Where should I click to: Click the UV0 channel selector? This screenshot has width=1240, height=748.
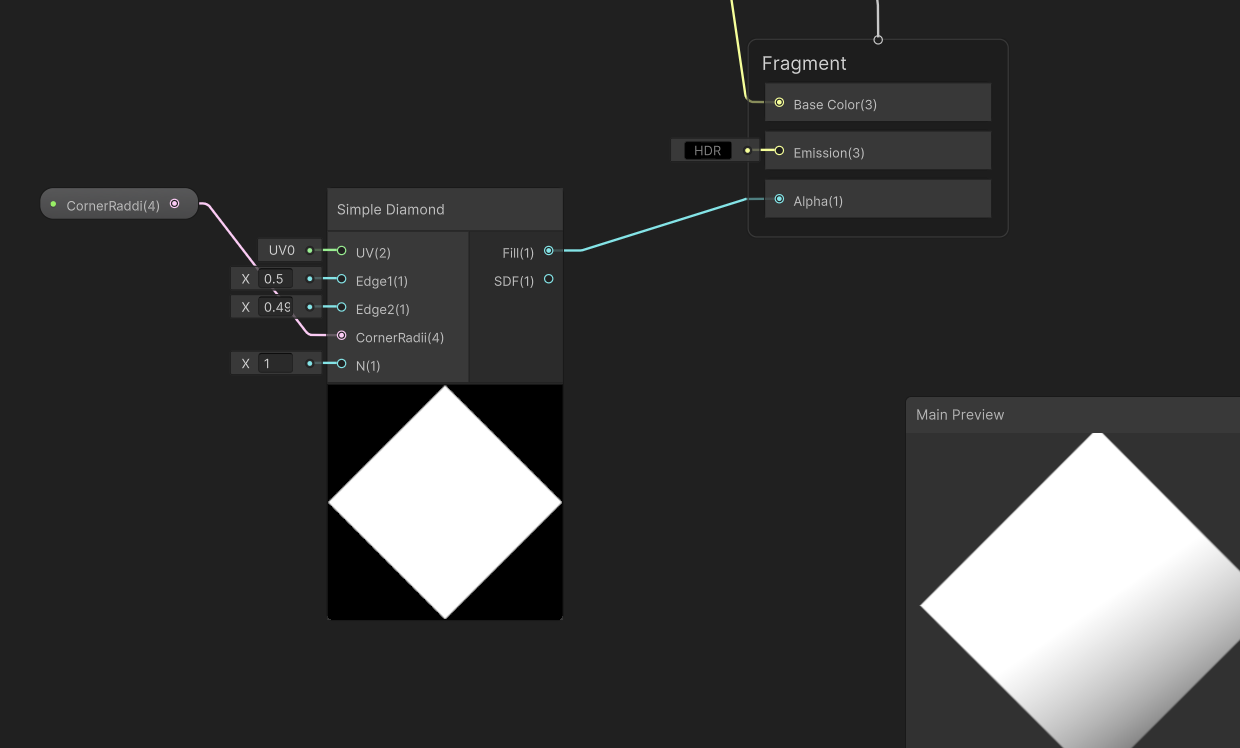point(282,250)
